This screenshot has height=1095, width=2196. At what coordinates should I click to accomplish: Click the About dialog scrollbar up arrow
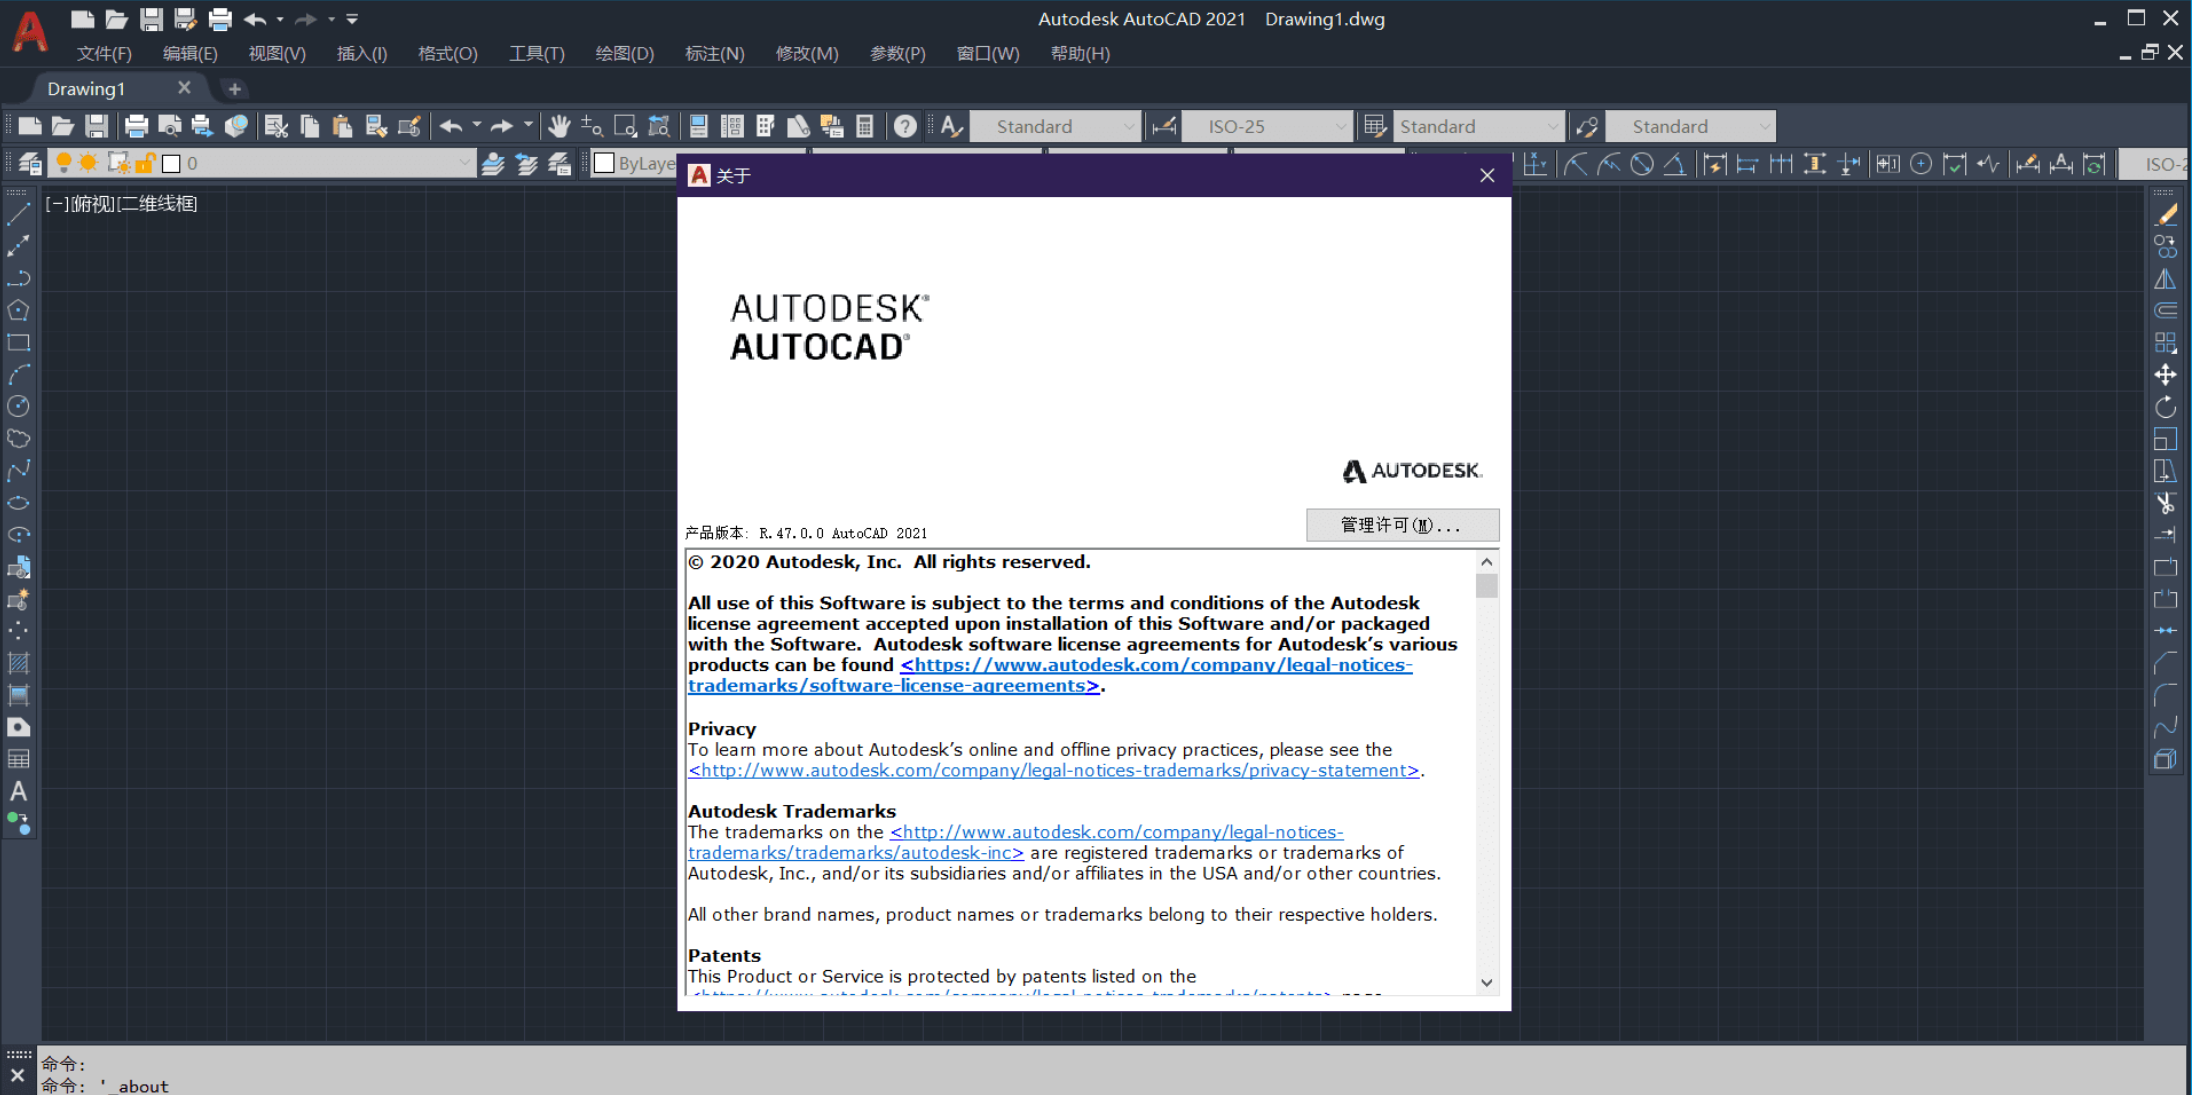(x=1487, y=562)
